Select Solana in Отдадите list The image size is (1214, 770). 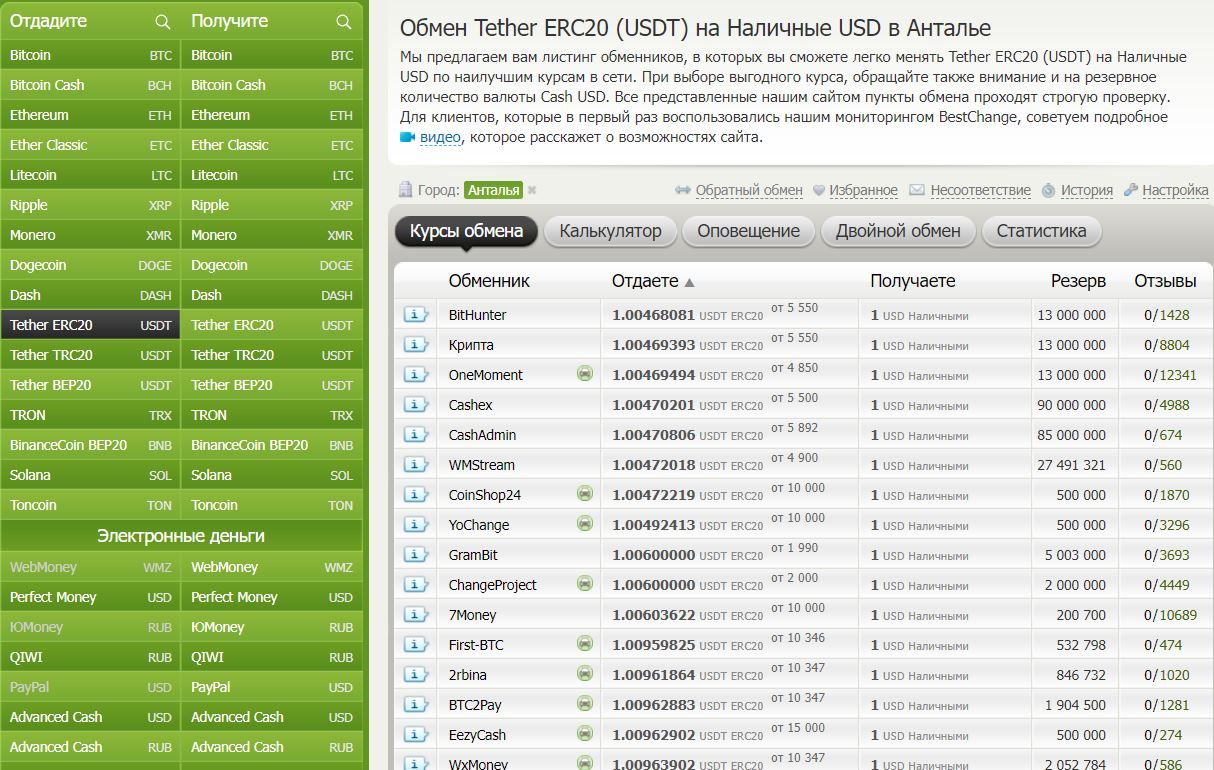pyautogui.click(x=90, y=475)
